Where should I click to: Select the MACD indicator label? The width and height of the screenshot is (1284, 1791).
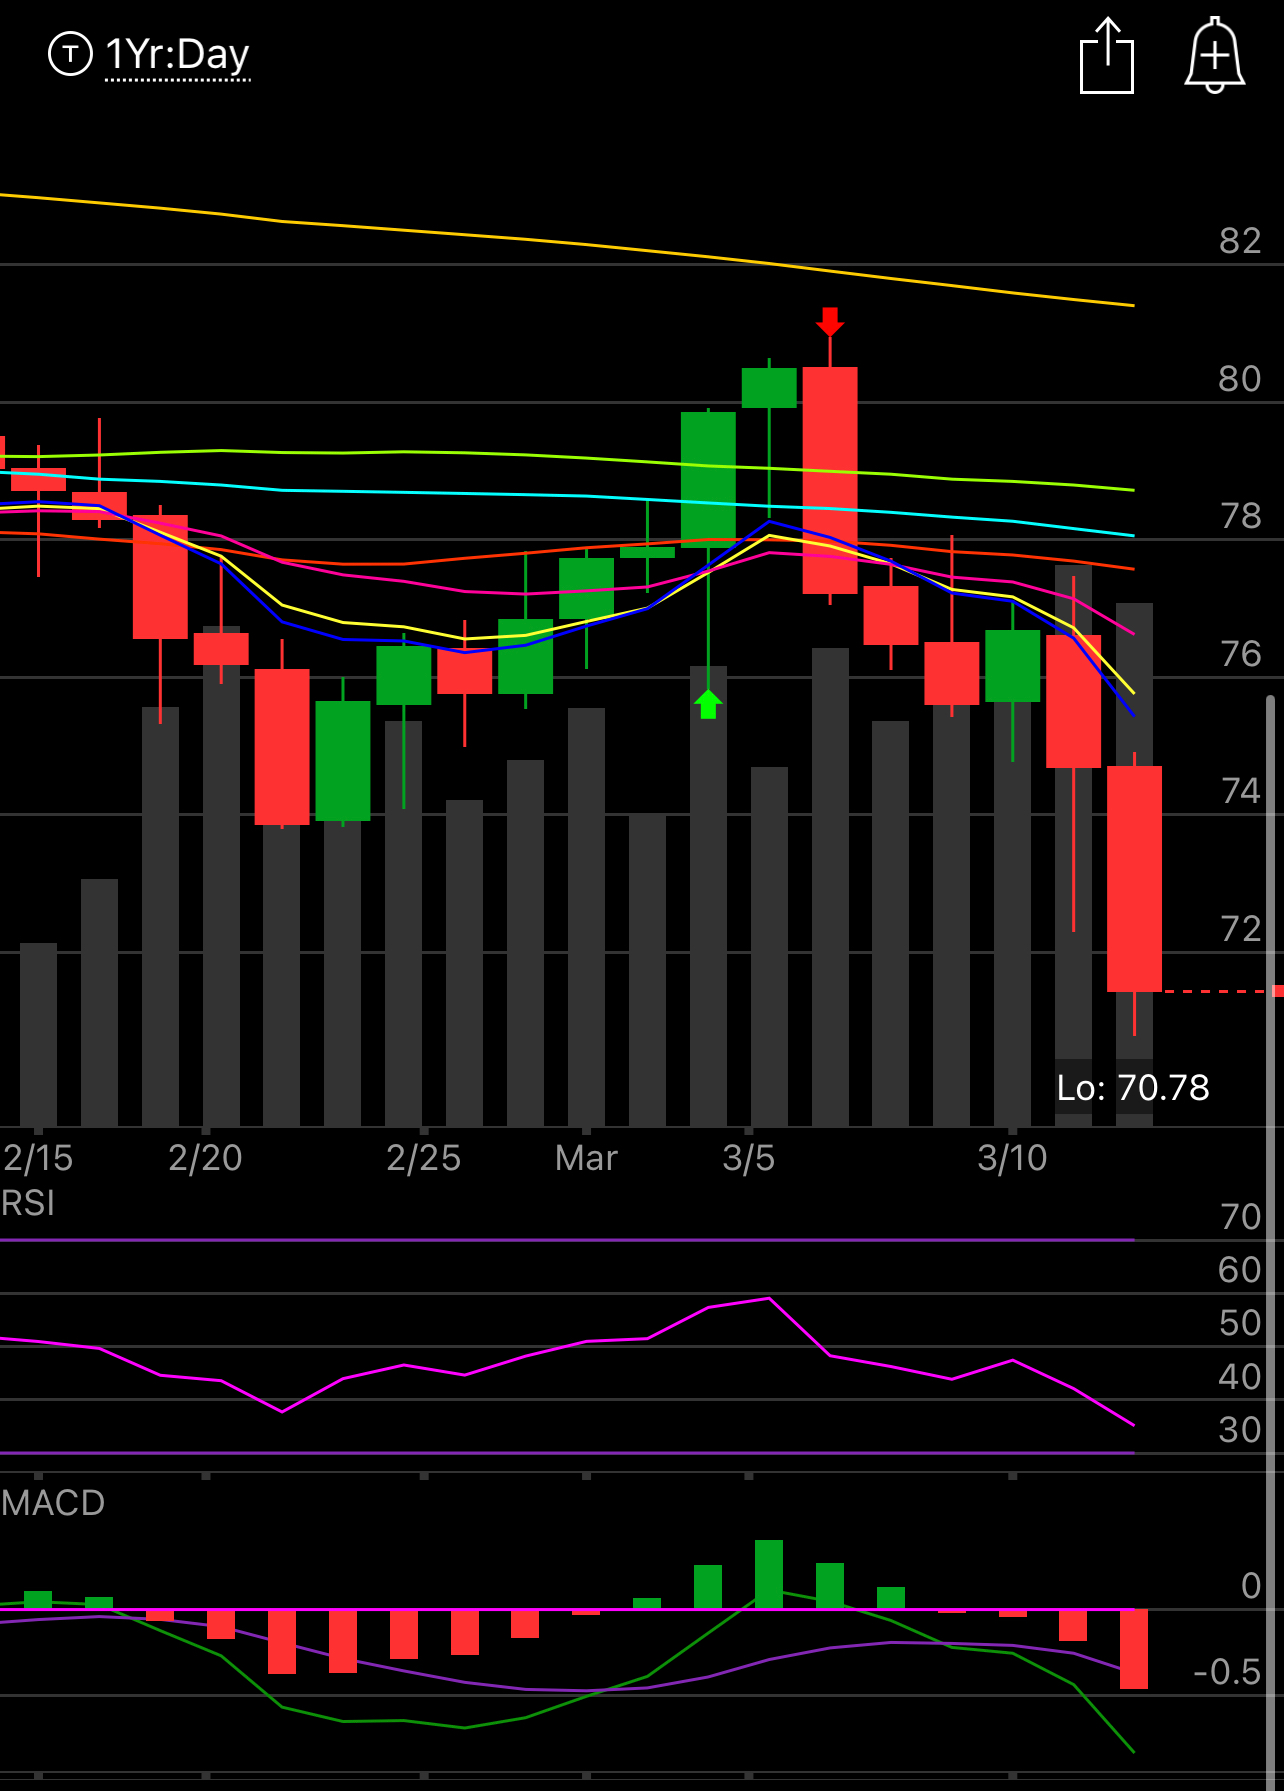click(x=53, y=1503)
